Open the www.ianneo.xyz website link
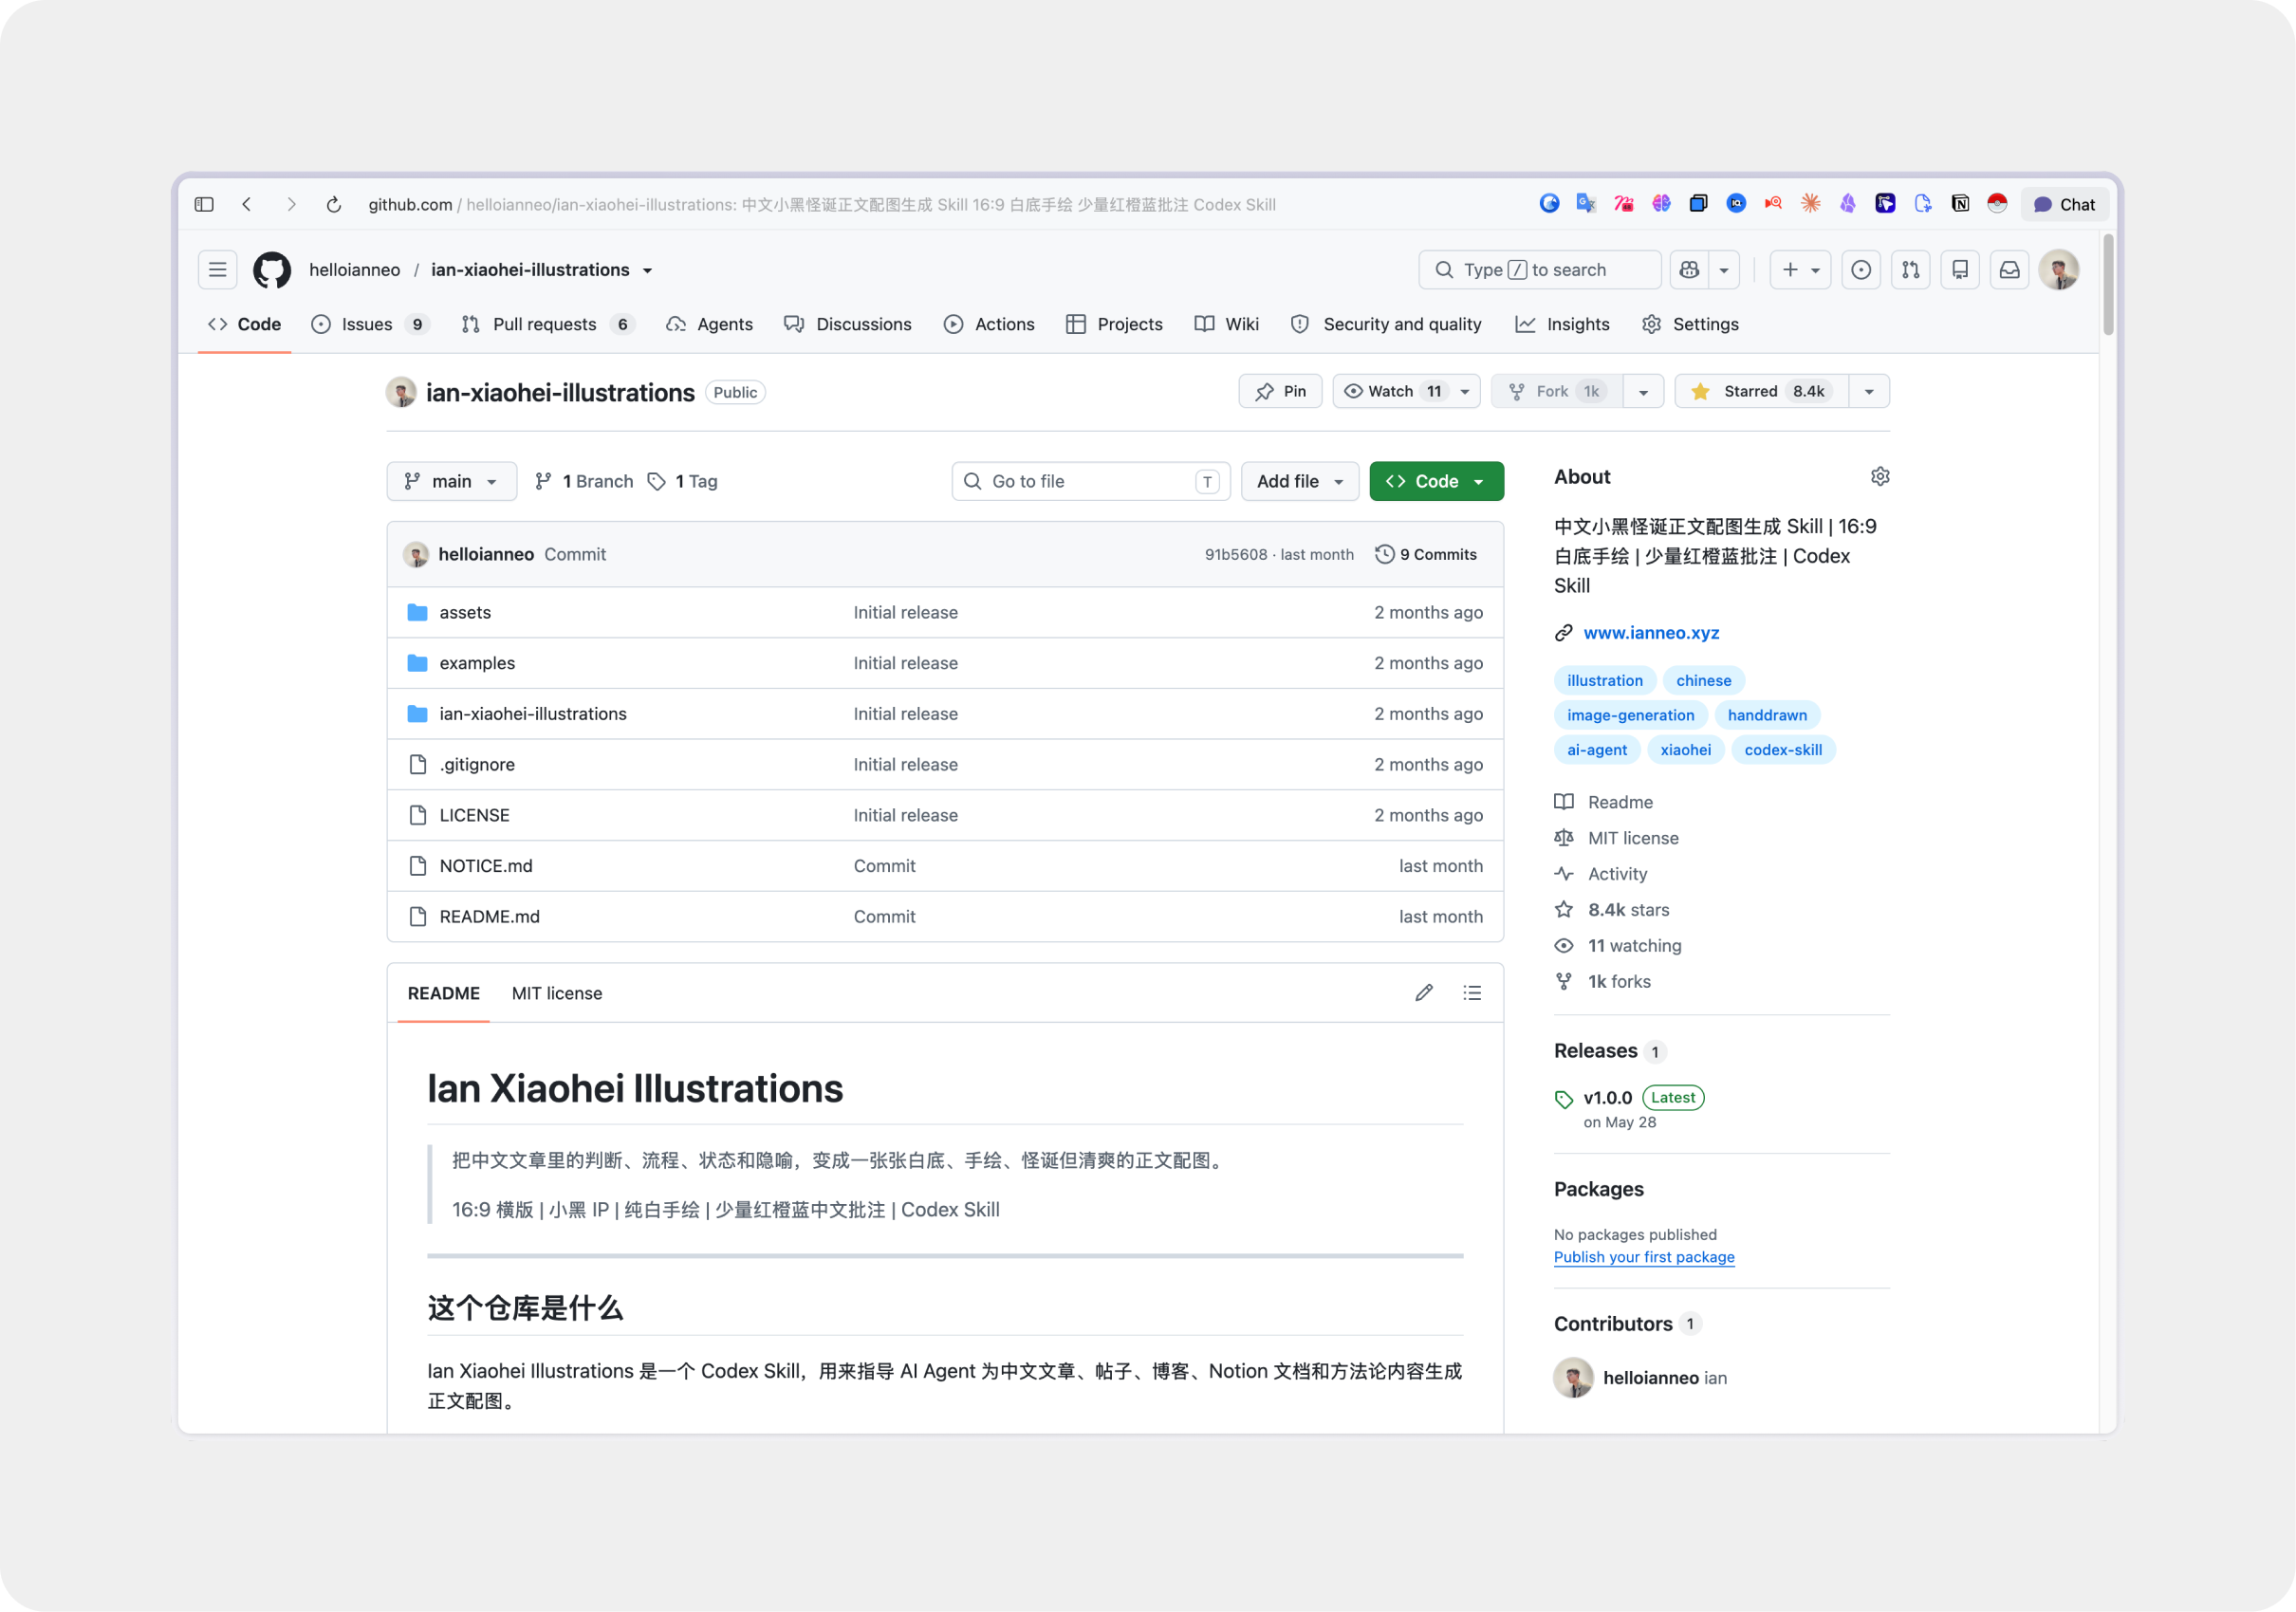This screenshot has height=1612, width=2296. 1651,633
